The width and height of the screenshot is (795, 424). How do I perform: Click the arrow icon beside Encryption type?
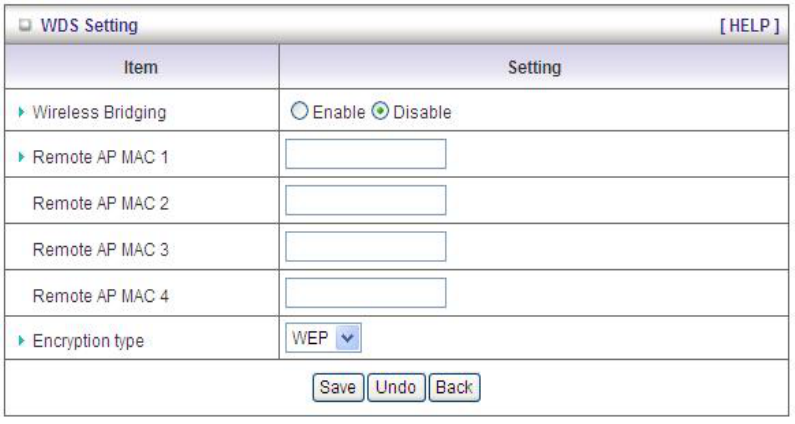(x=23, y=341)
